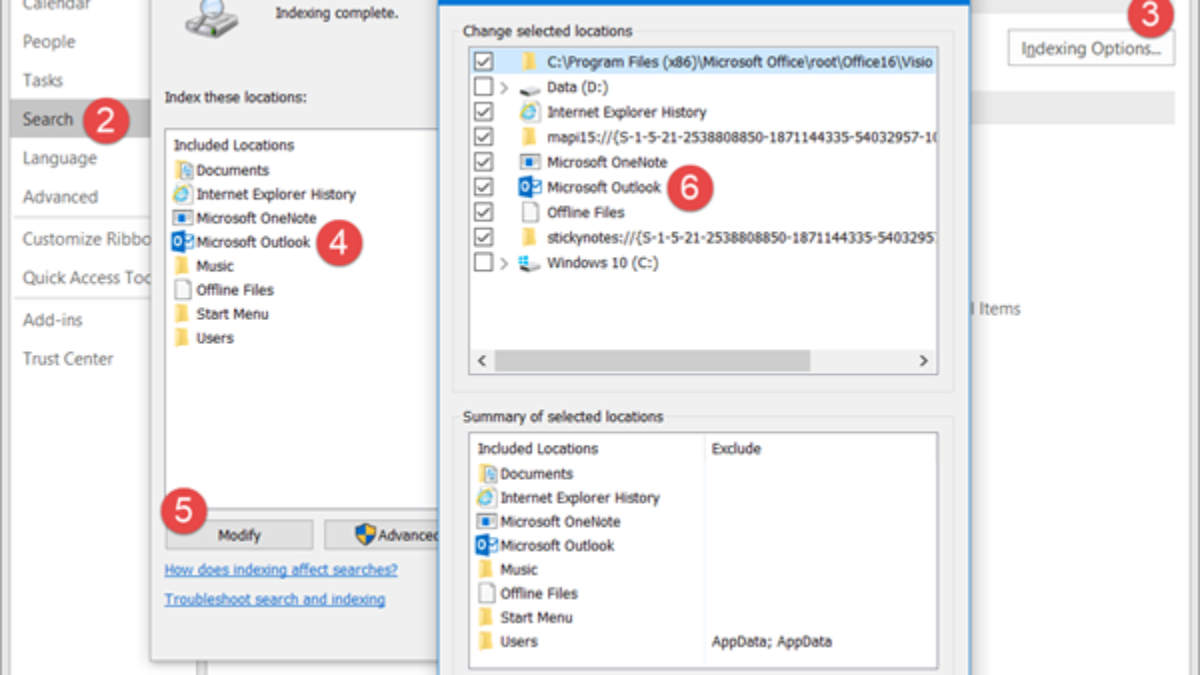Open the Search category in Options sidebar
The image size is (1200, 675).
click(x=48, y=119)
